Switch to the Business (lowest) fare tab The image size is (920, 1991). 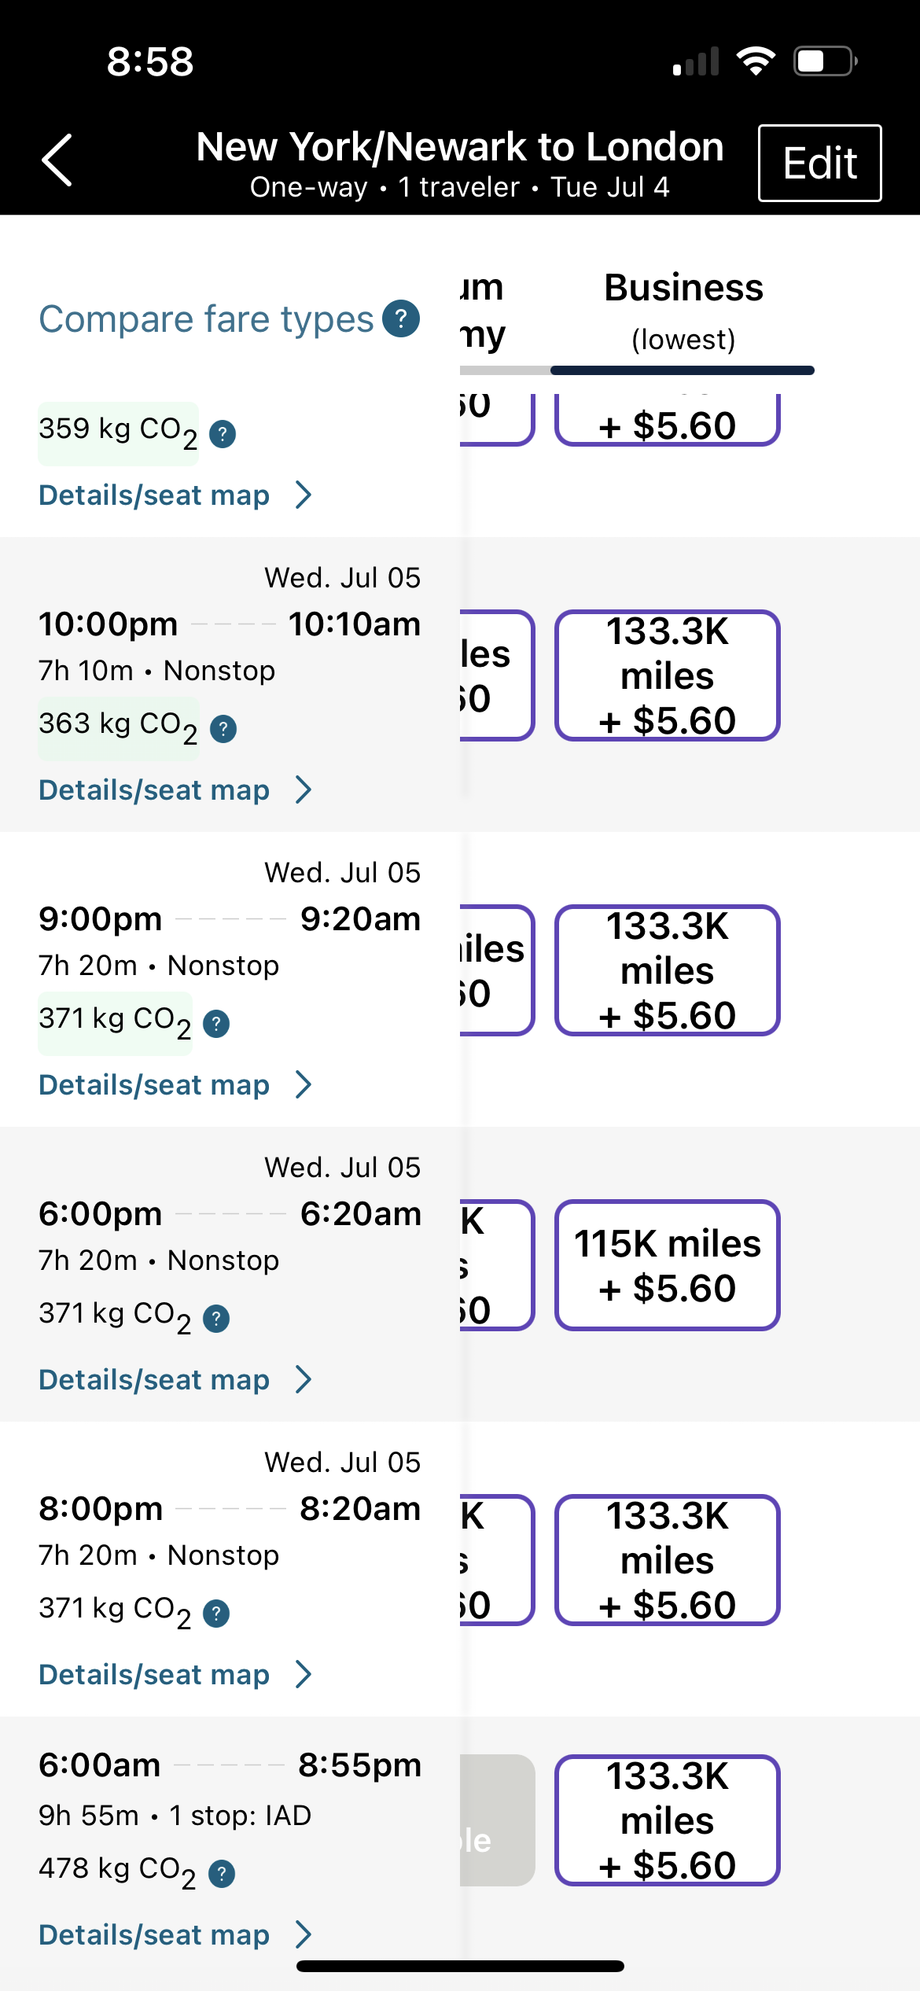click(x=683, y=311)
